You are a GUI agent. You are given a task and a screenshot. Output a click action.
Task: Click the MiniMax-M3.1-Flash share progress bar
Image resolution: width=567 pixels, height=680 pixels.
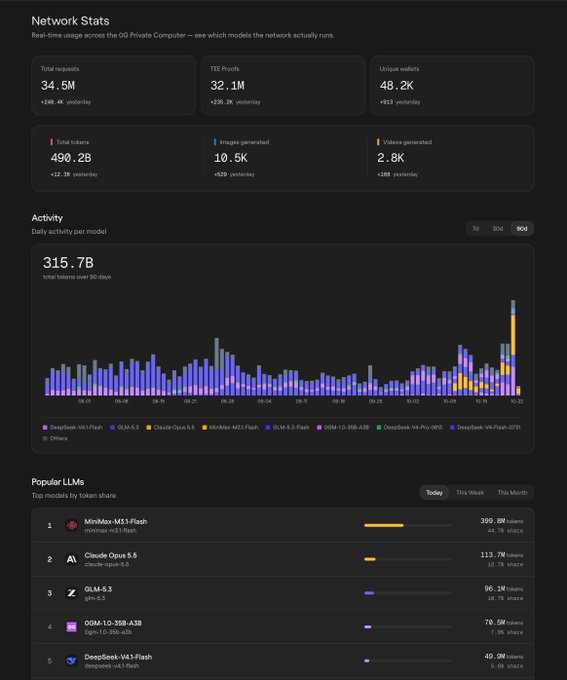pos(408,526)
